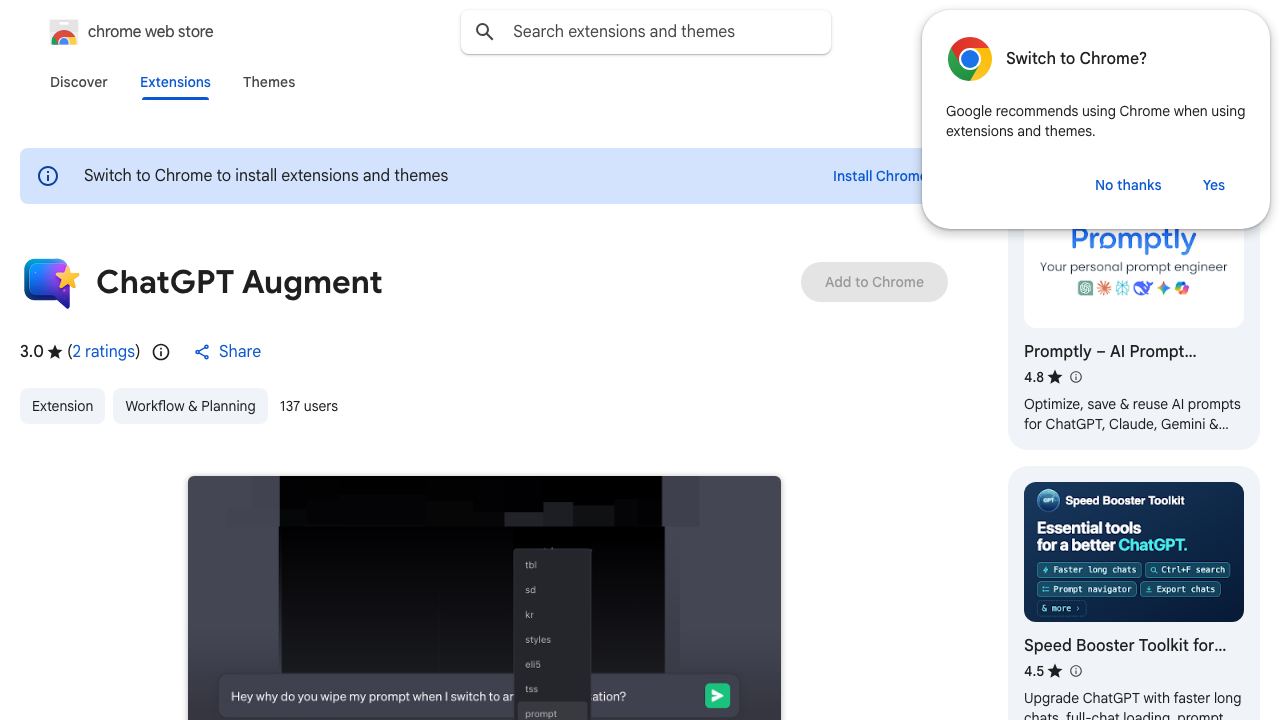Click info icon beside Promptly 4.8 rating
This screenshot has height=720, width=1280.
pyautogui.click(x=1076, y=377)
